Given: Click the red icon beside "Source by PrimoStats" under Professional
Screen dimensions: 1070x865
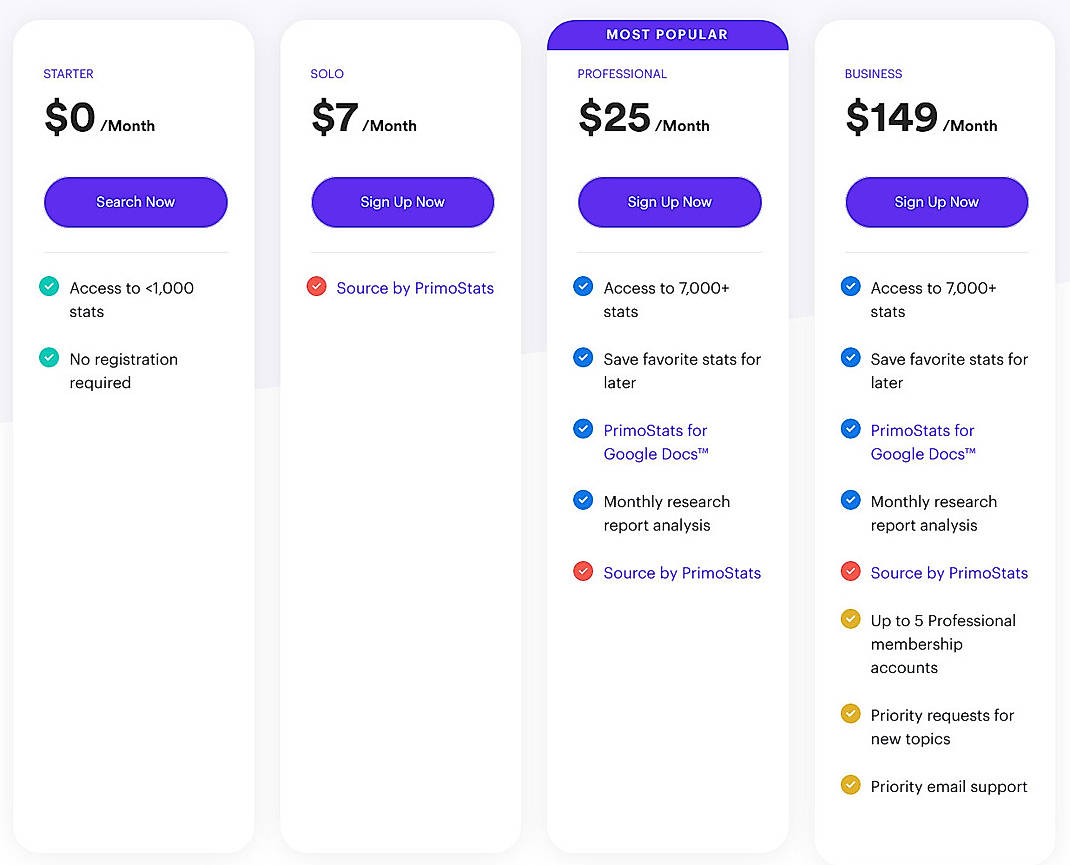Looking at the screenshot, I should 583,571.
